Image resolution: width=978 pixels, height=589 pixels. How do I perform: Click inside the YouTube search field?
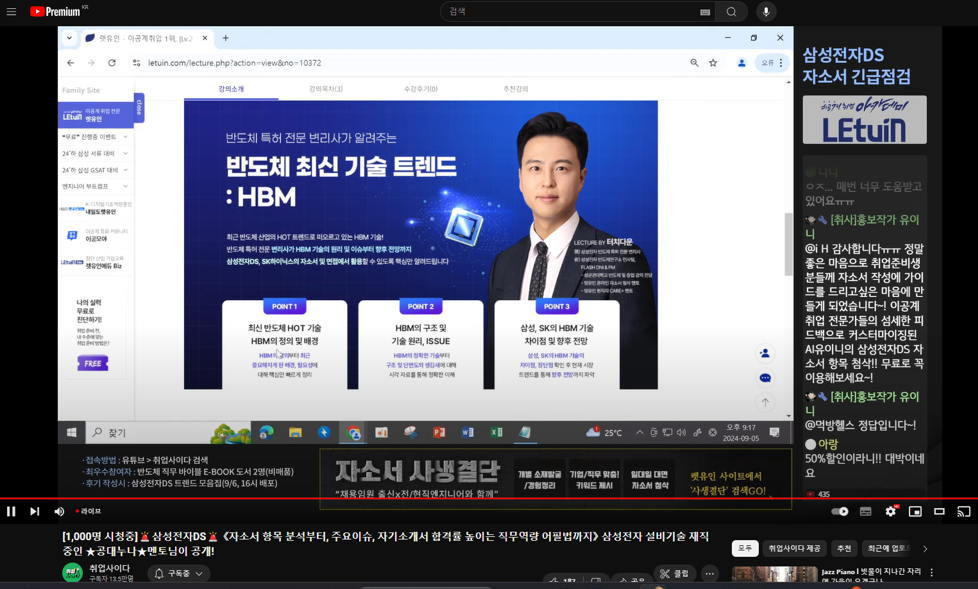tap(570, 12)
